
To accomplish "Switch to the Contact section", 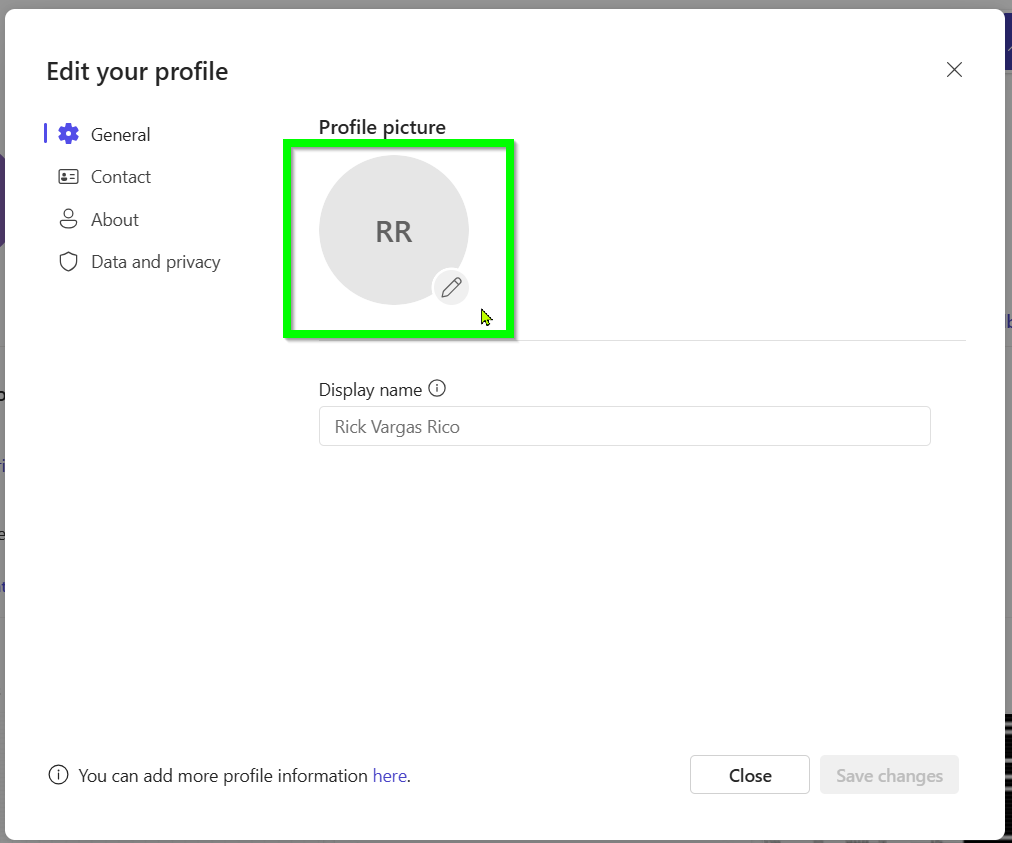I will tap(120, 176).
